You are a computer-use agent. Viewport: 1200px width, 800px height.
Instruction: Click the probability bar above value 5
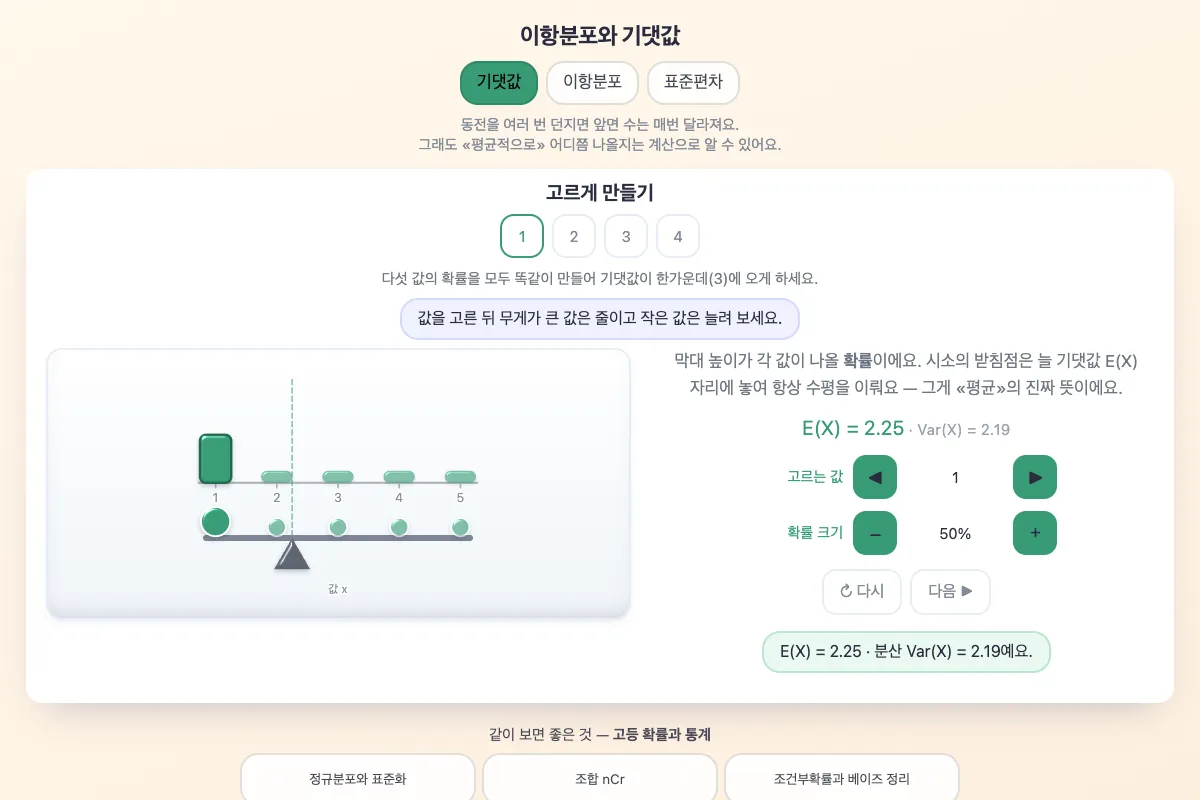[x=460, y=477]
